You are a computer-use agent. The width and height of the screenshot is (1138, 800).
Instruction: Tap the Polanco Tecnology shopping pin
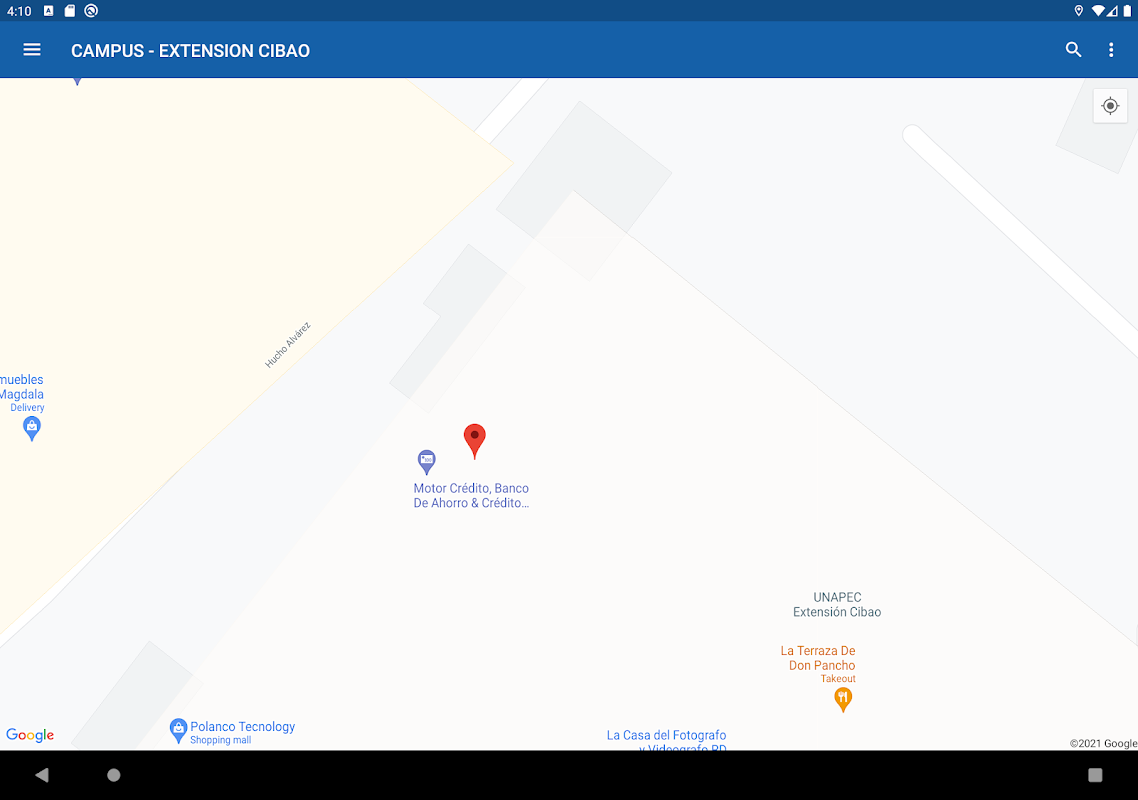179,730
